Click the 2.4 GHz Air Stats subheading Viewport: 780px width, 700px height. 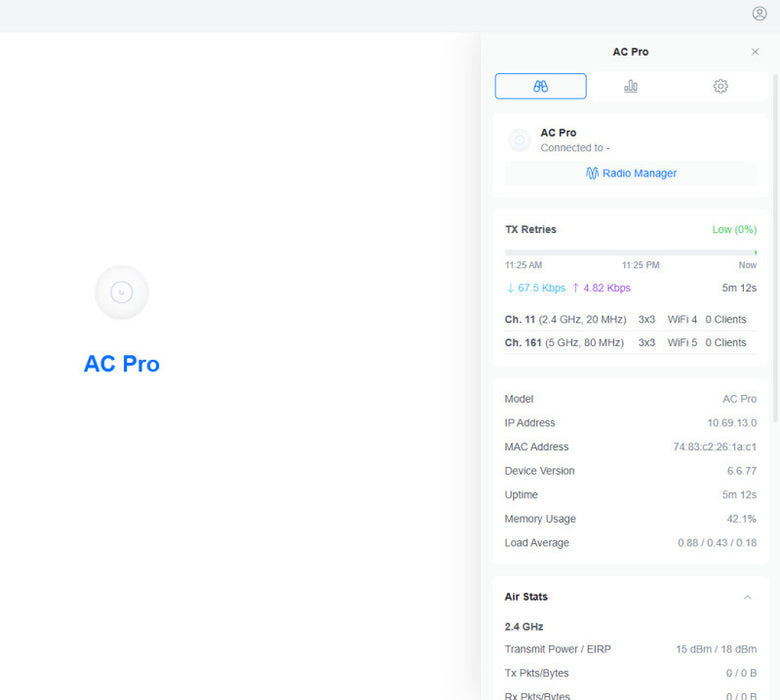(x=523, y=627)
